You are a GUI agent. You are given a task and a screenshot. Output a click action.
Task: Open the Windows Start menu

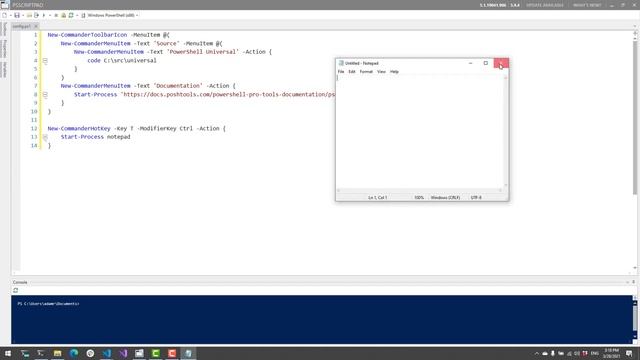[8, 353]
